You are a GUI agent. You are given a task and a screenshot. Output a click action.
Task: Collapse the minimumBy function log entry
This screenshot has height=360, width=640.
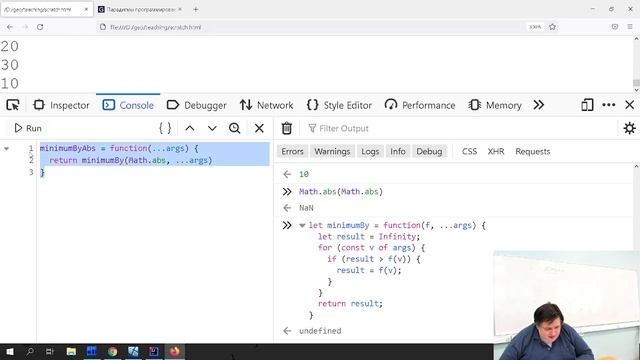[302, 225]
